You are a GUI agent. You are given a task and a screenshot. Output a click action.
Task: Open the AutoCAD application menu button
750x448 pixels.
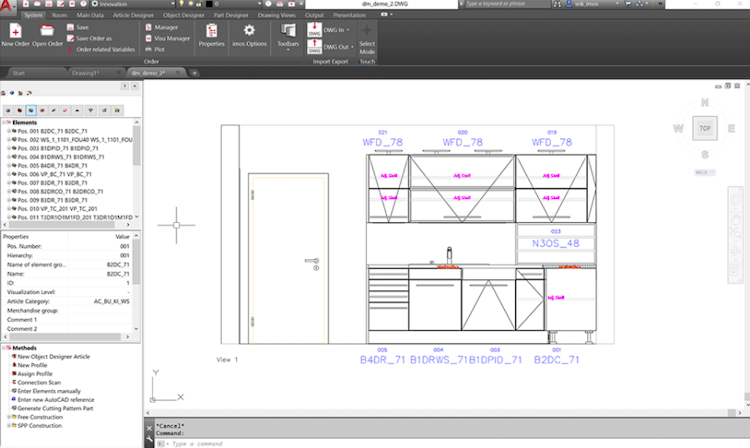click(x=7, y=8)
